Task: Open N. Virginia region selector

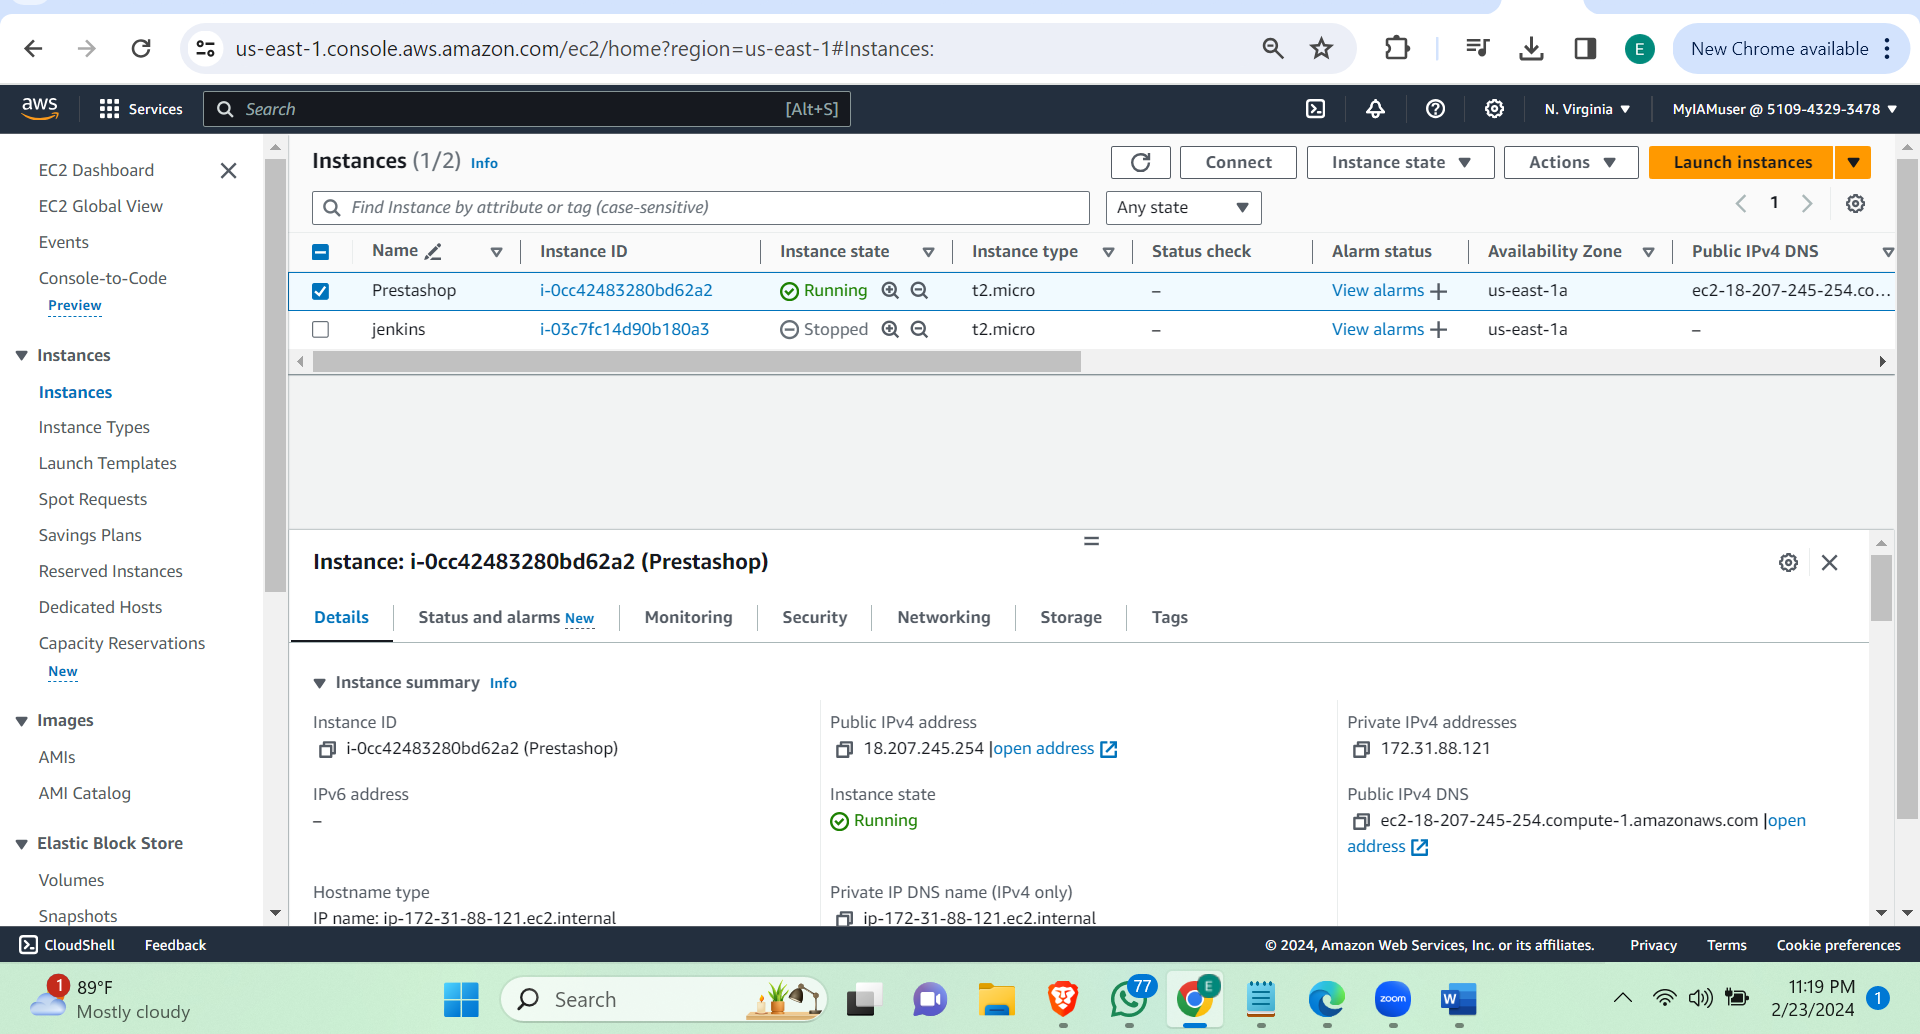Action: 1587,109
